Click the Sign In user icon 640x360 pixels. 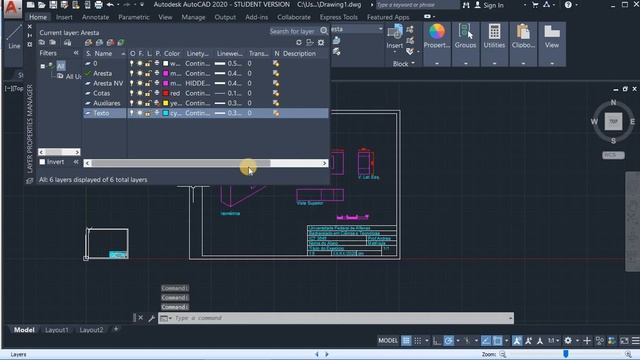click(478, 5)
